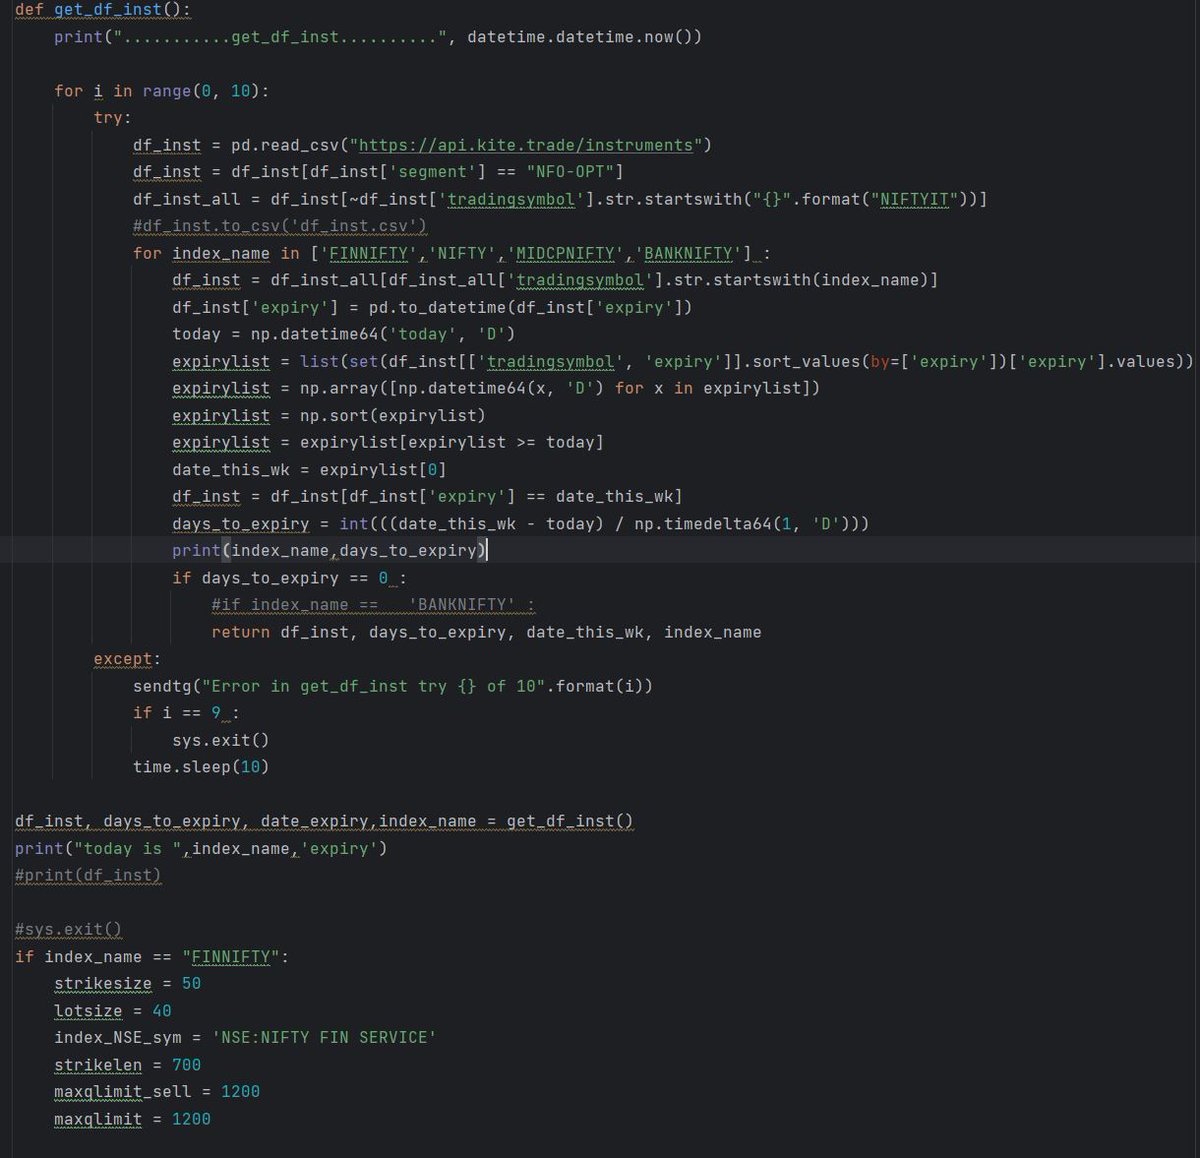Click 'lotsize = 40' assignment
This screenshot has height=1158, width=1200.
click(x=113, y=1011)
